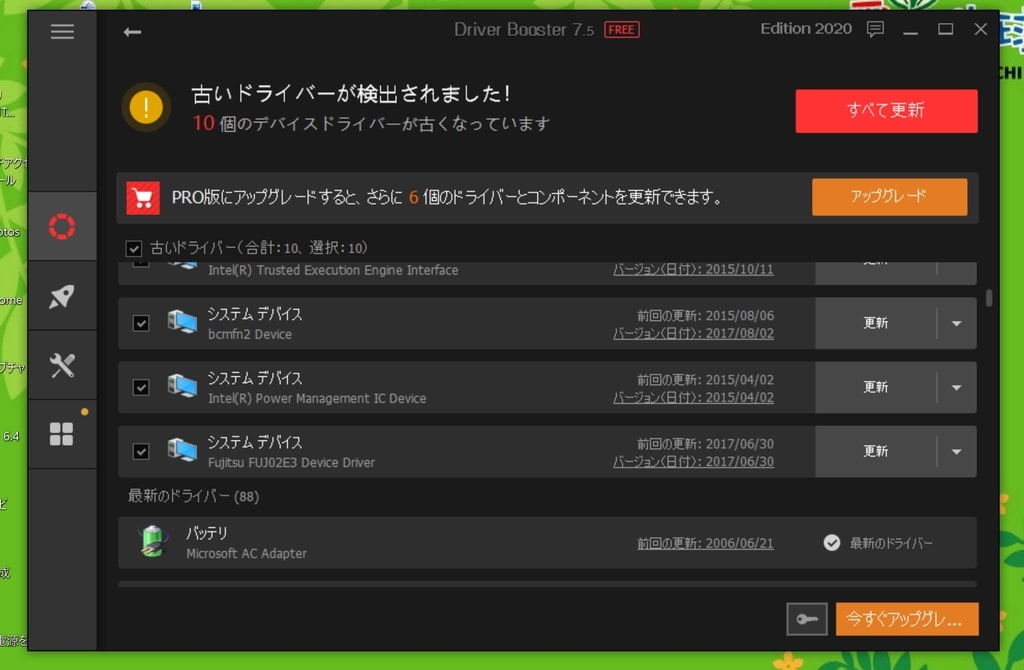Click the 前回の更新: 2015/08/06 text
The height and width of the screenshot is (670, 1024).
point(705,315)
